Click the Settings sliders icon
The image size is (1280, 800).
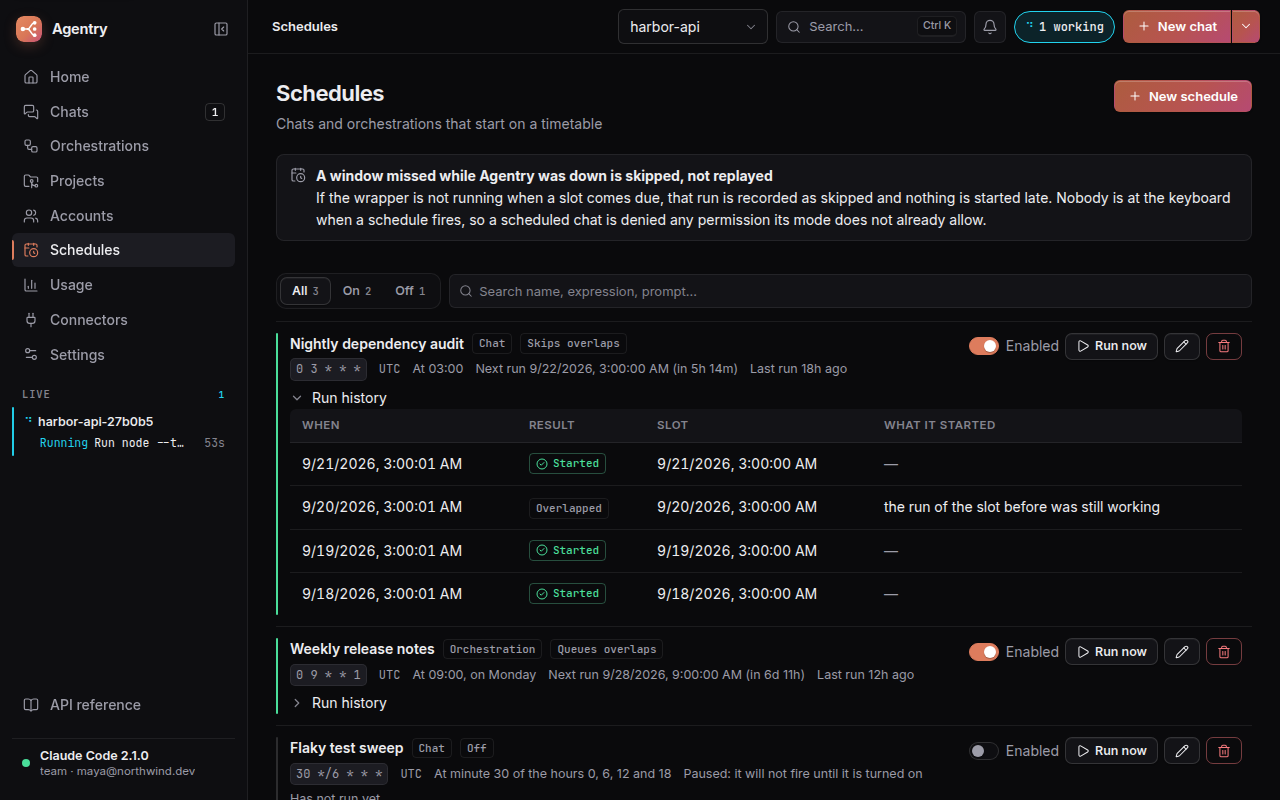coord(31,355)
